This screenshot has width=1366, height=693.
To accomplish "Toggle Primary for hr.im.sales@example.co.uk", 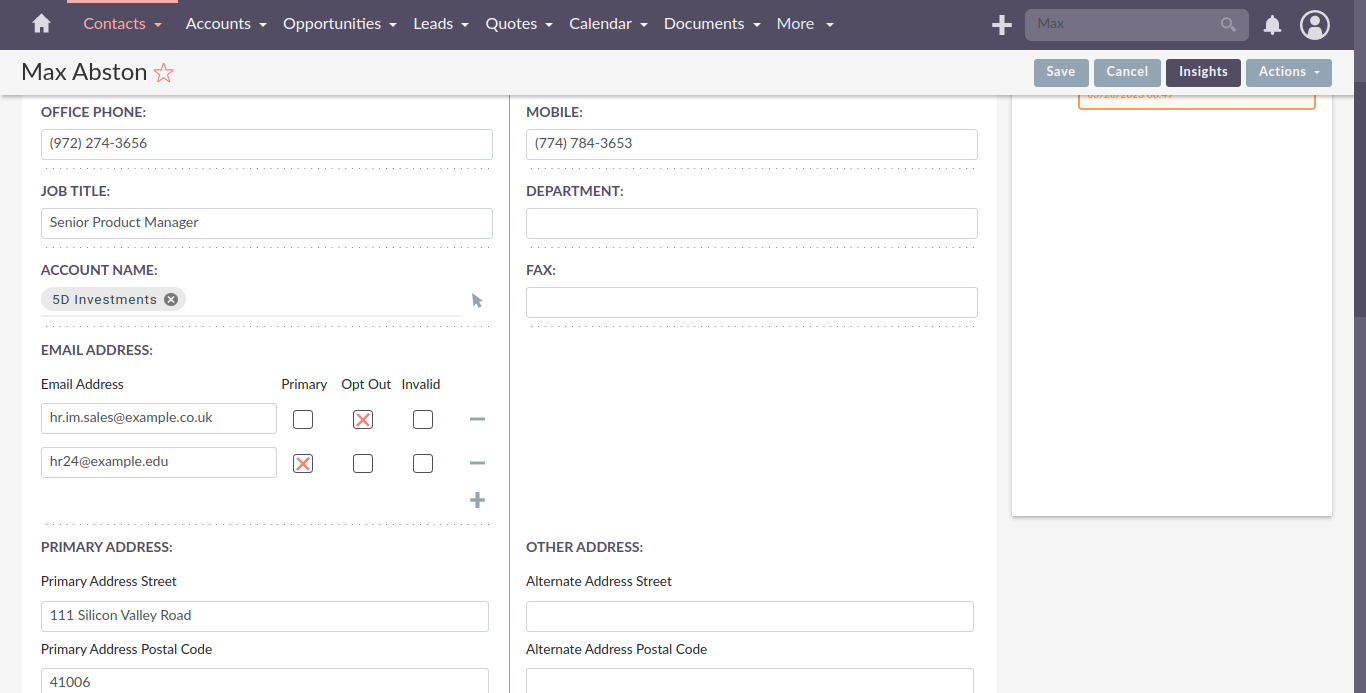I will pyautogui.click(x=303, y=419).
